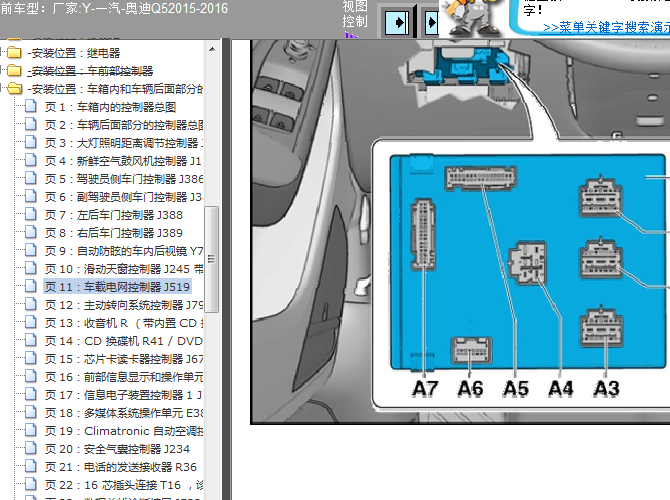Click page icon for 页 13 收音机 R
The image size is (670, 500).
(31, 322)
